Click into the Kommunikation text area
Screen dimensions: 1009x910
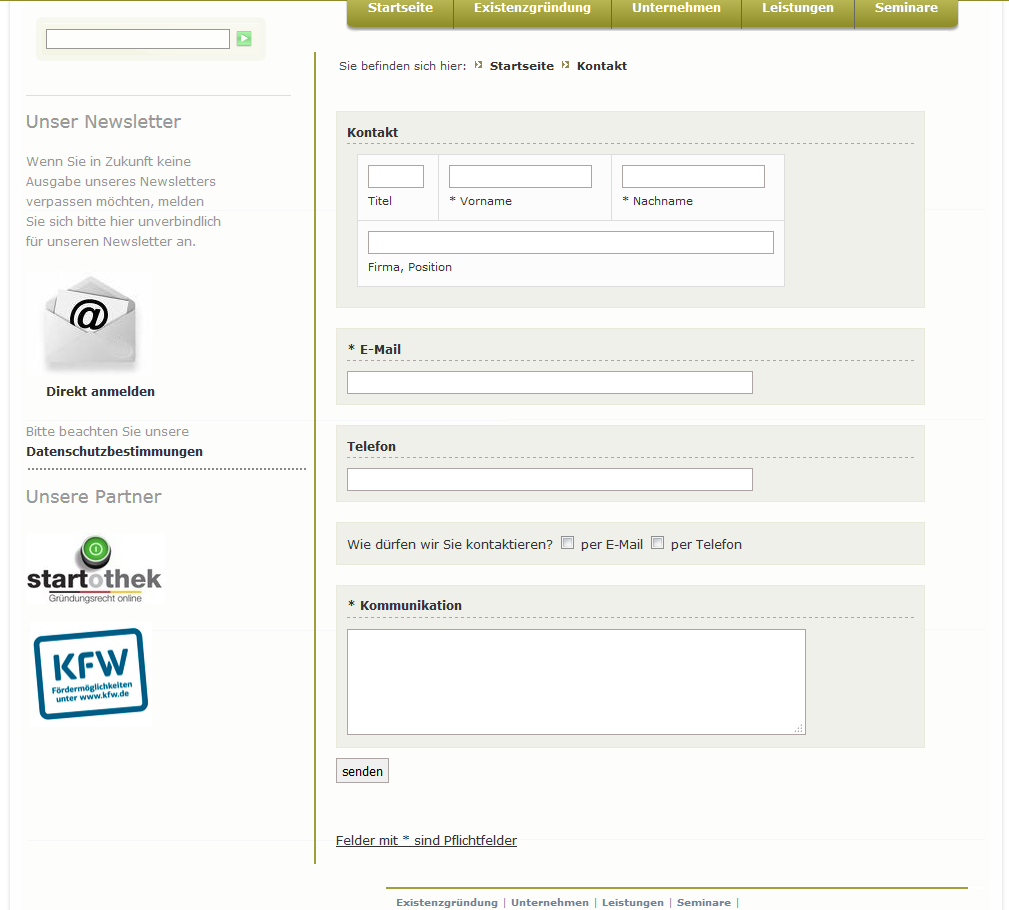(576, 682)
